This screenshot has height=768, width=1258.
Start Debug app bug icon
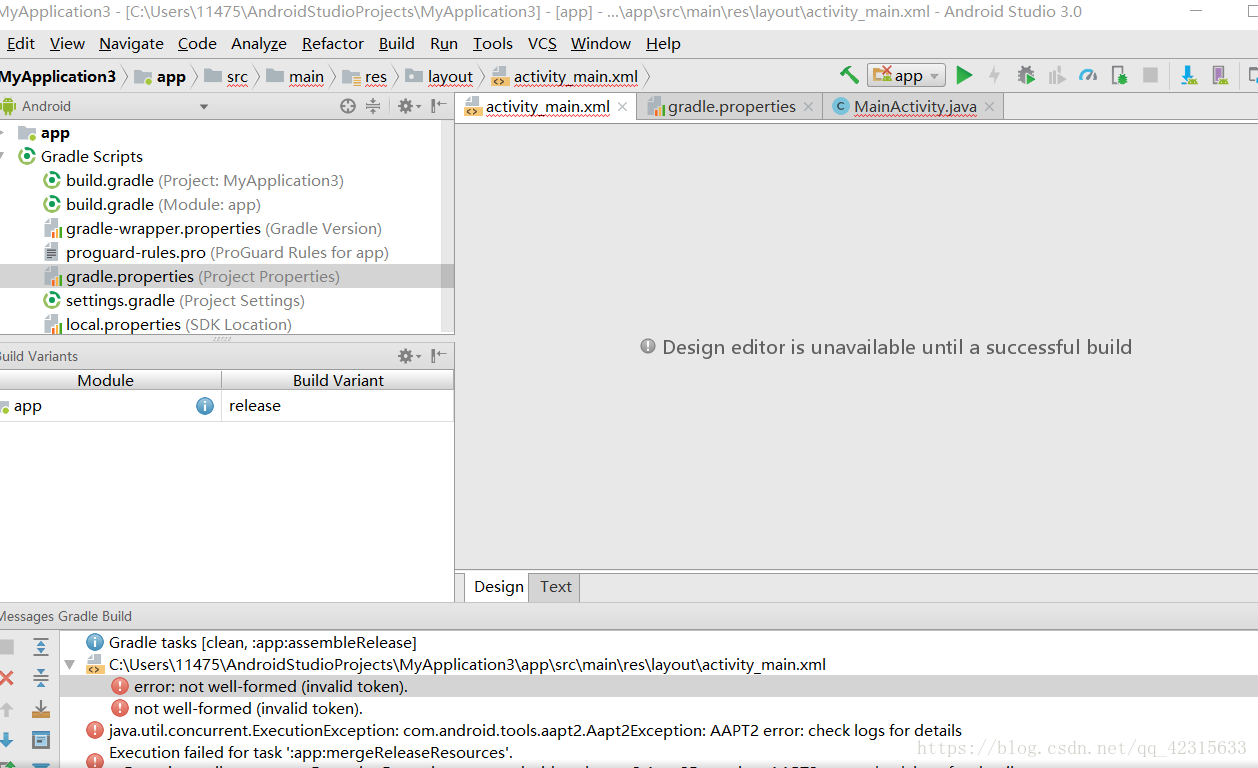tap(1026, 75)
